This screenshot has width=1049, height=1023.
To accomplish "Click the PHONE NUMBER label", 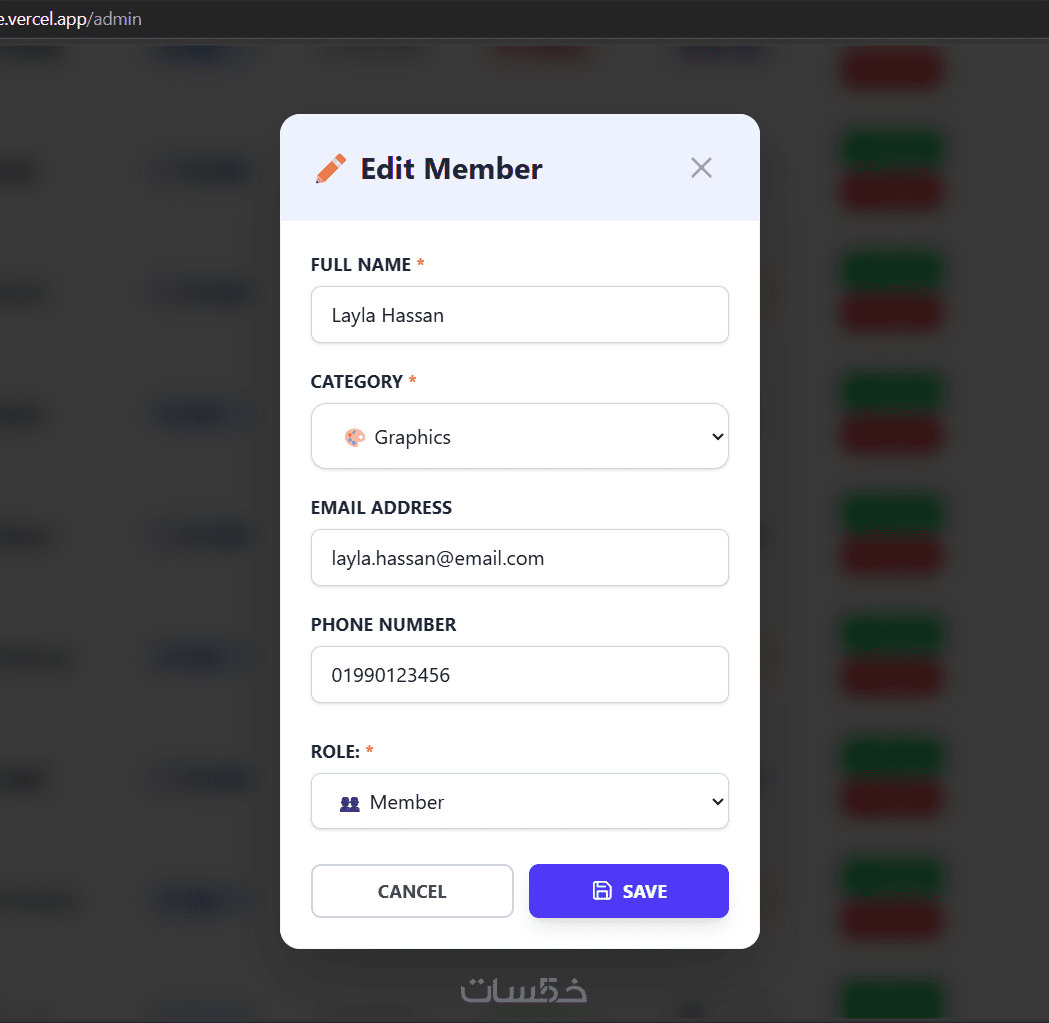I will click(x=383, y=625).
